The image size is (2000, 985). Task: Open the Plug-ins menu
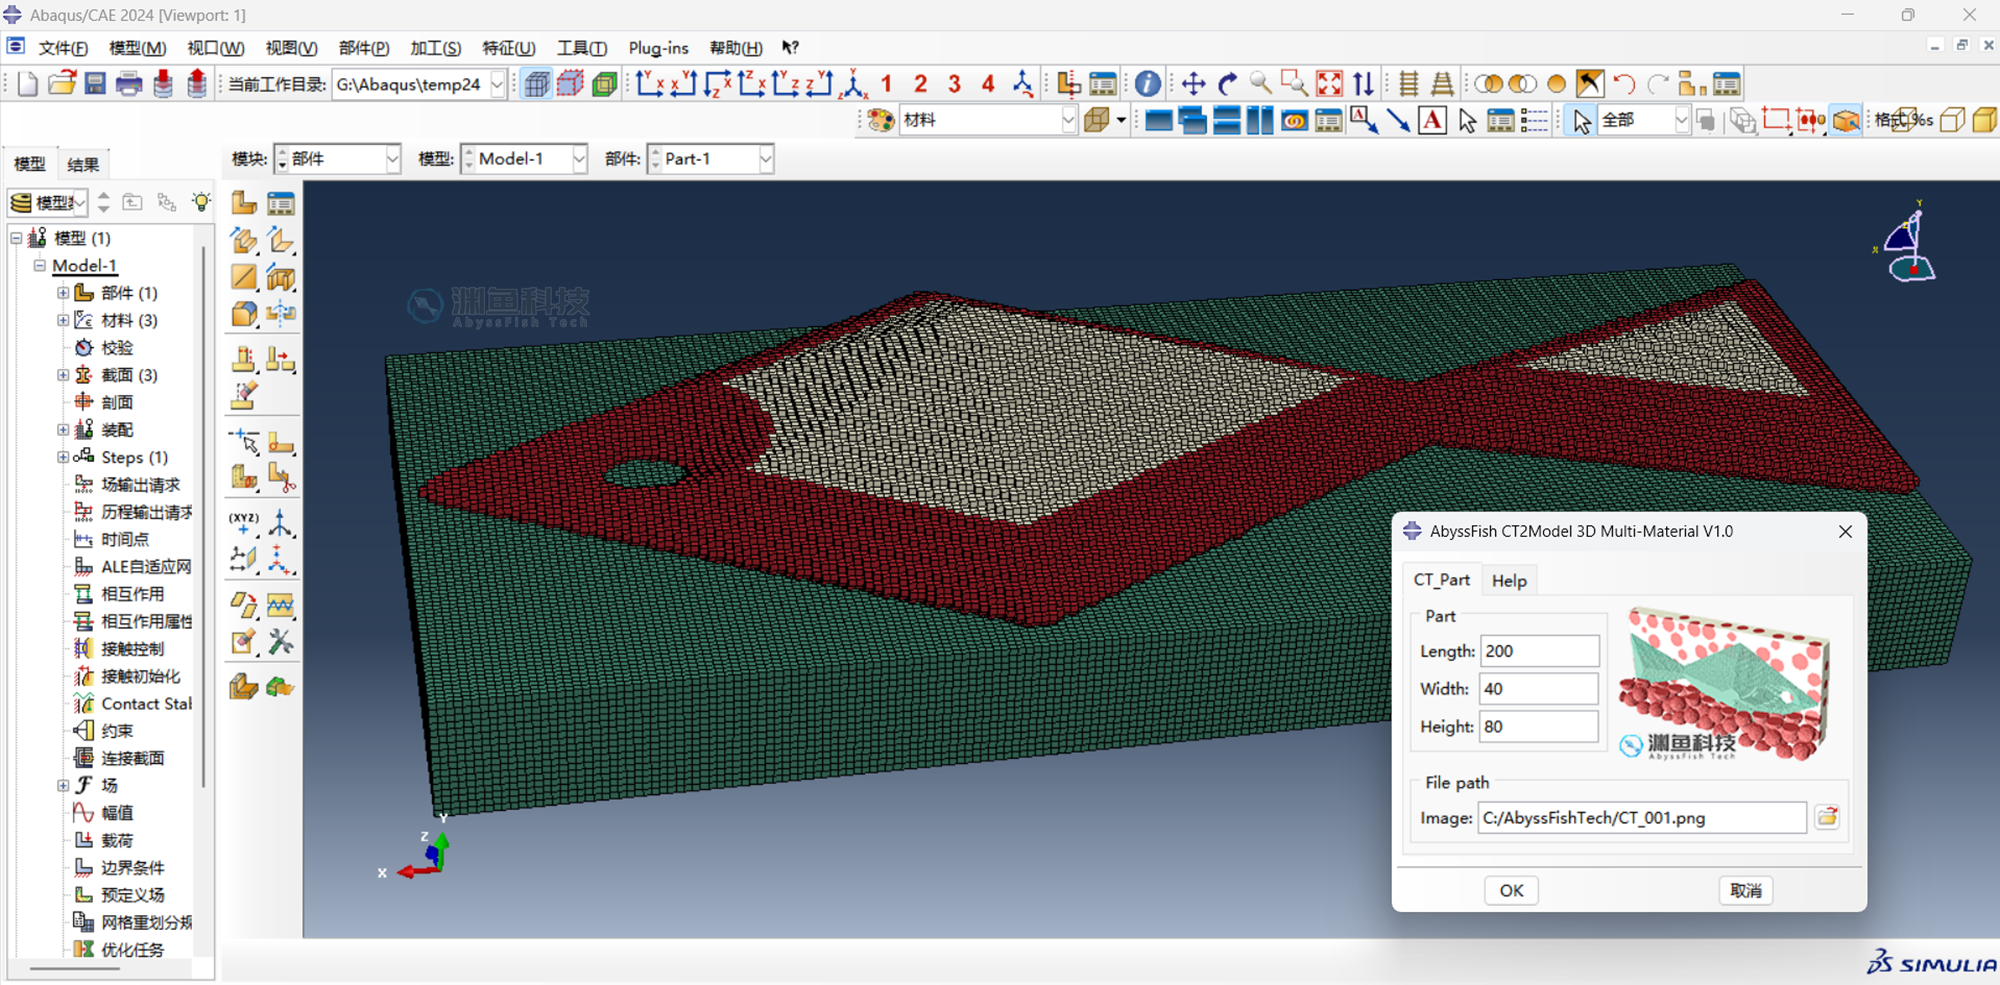[x=658, y=48]
